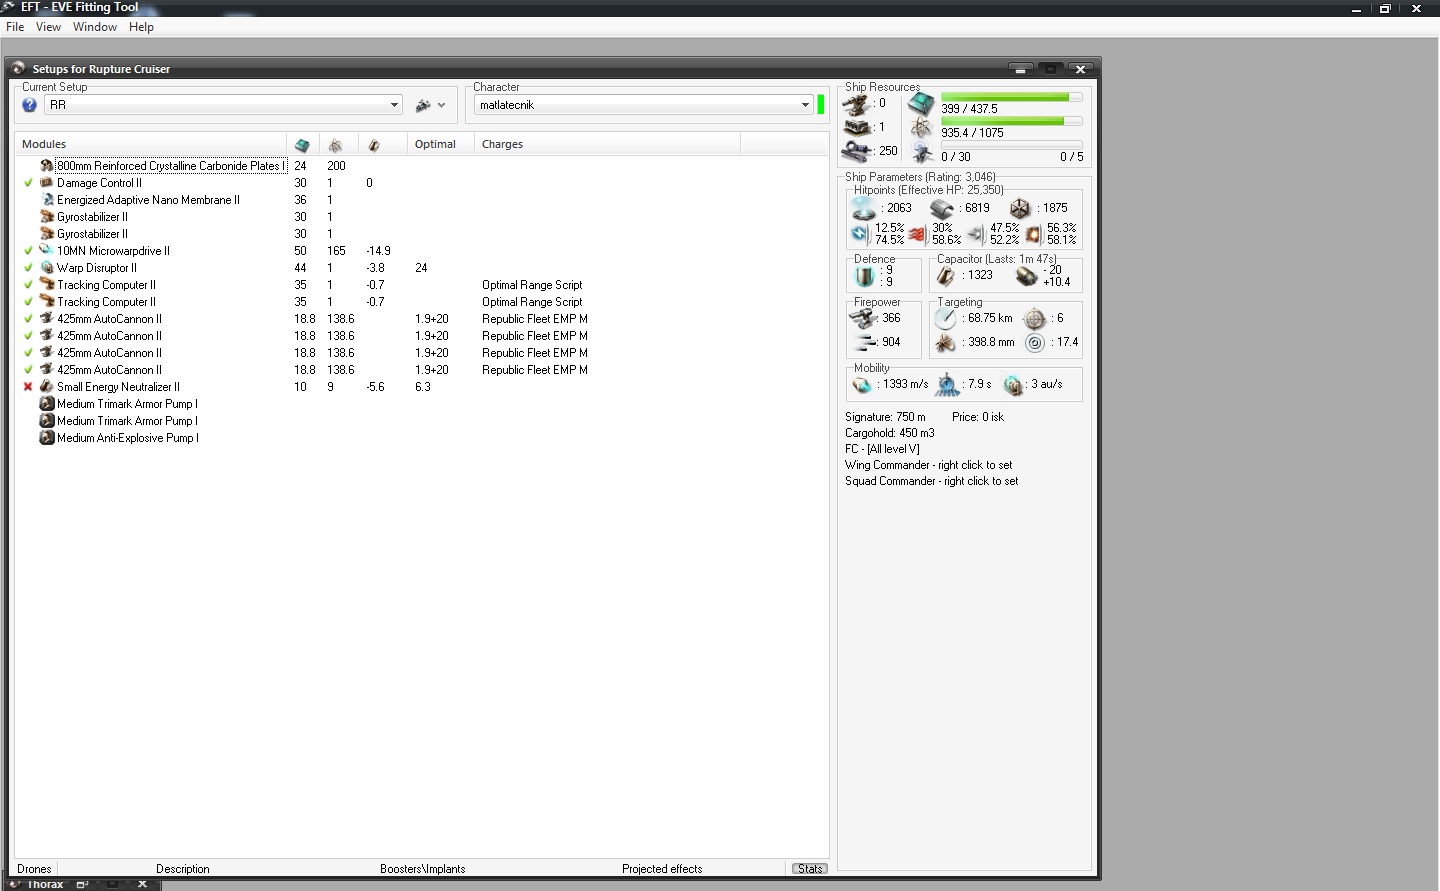This screenshot has height=891, width=1440.
Task: Click the FC - [All level V] entry
Action: 882,449
